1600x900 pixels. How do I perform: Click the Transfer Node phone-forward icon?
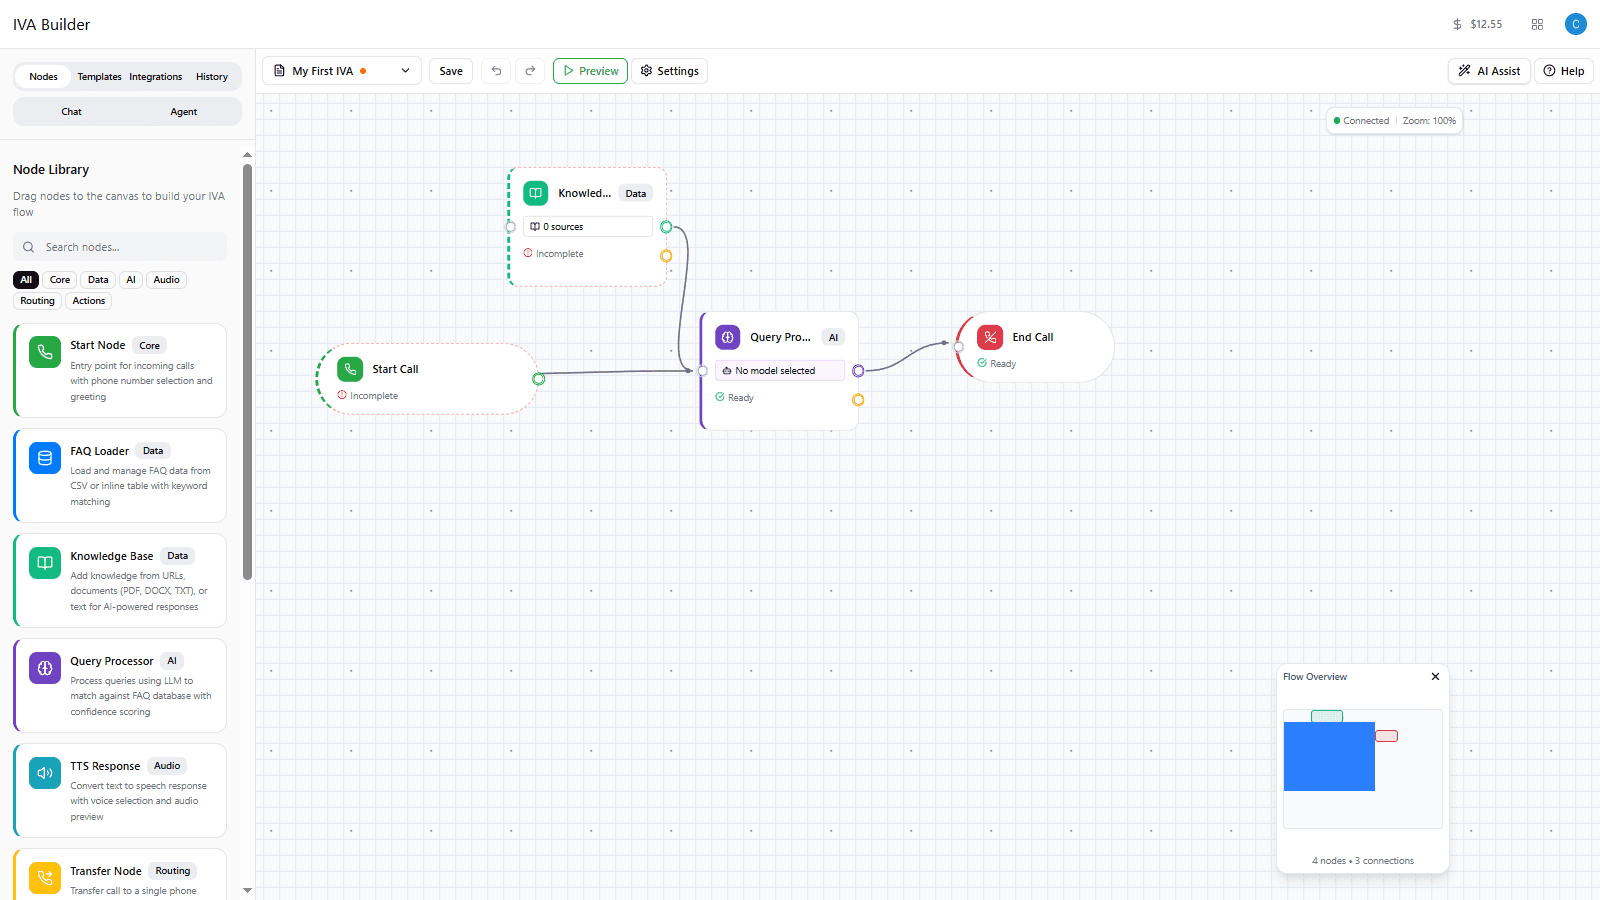coord(44,877)
